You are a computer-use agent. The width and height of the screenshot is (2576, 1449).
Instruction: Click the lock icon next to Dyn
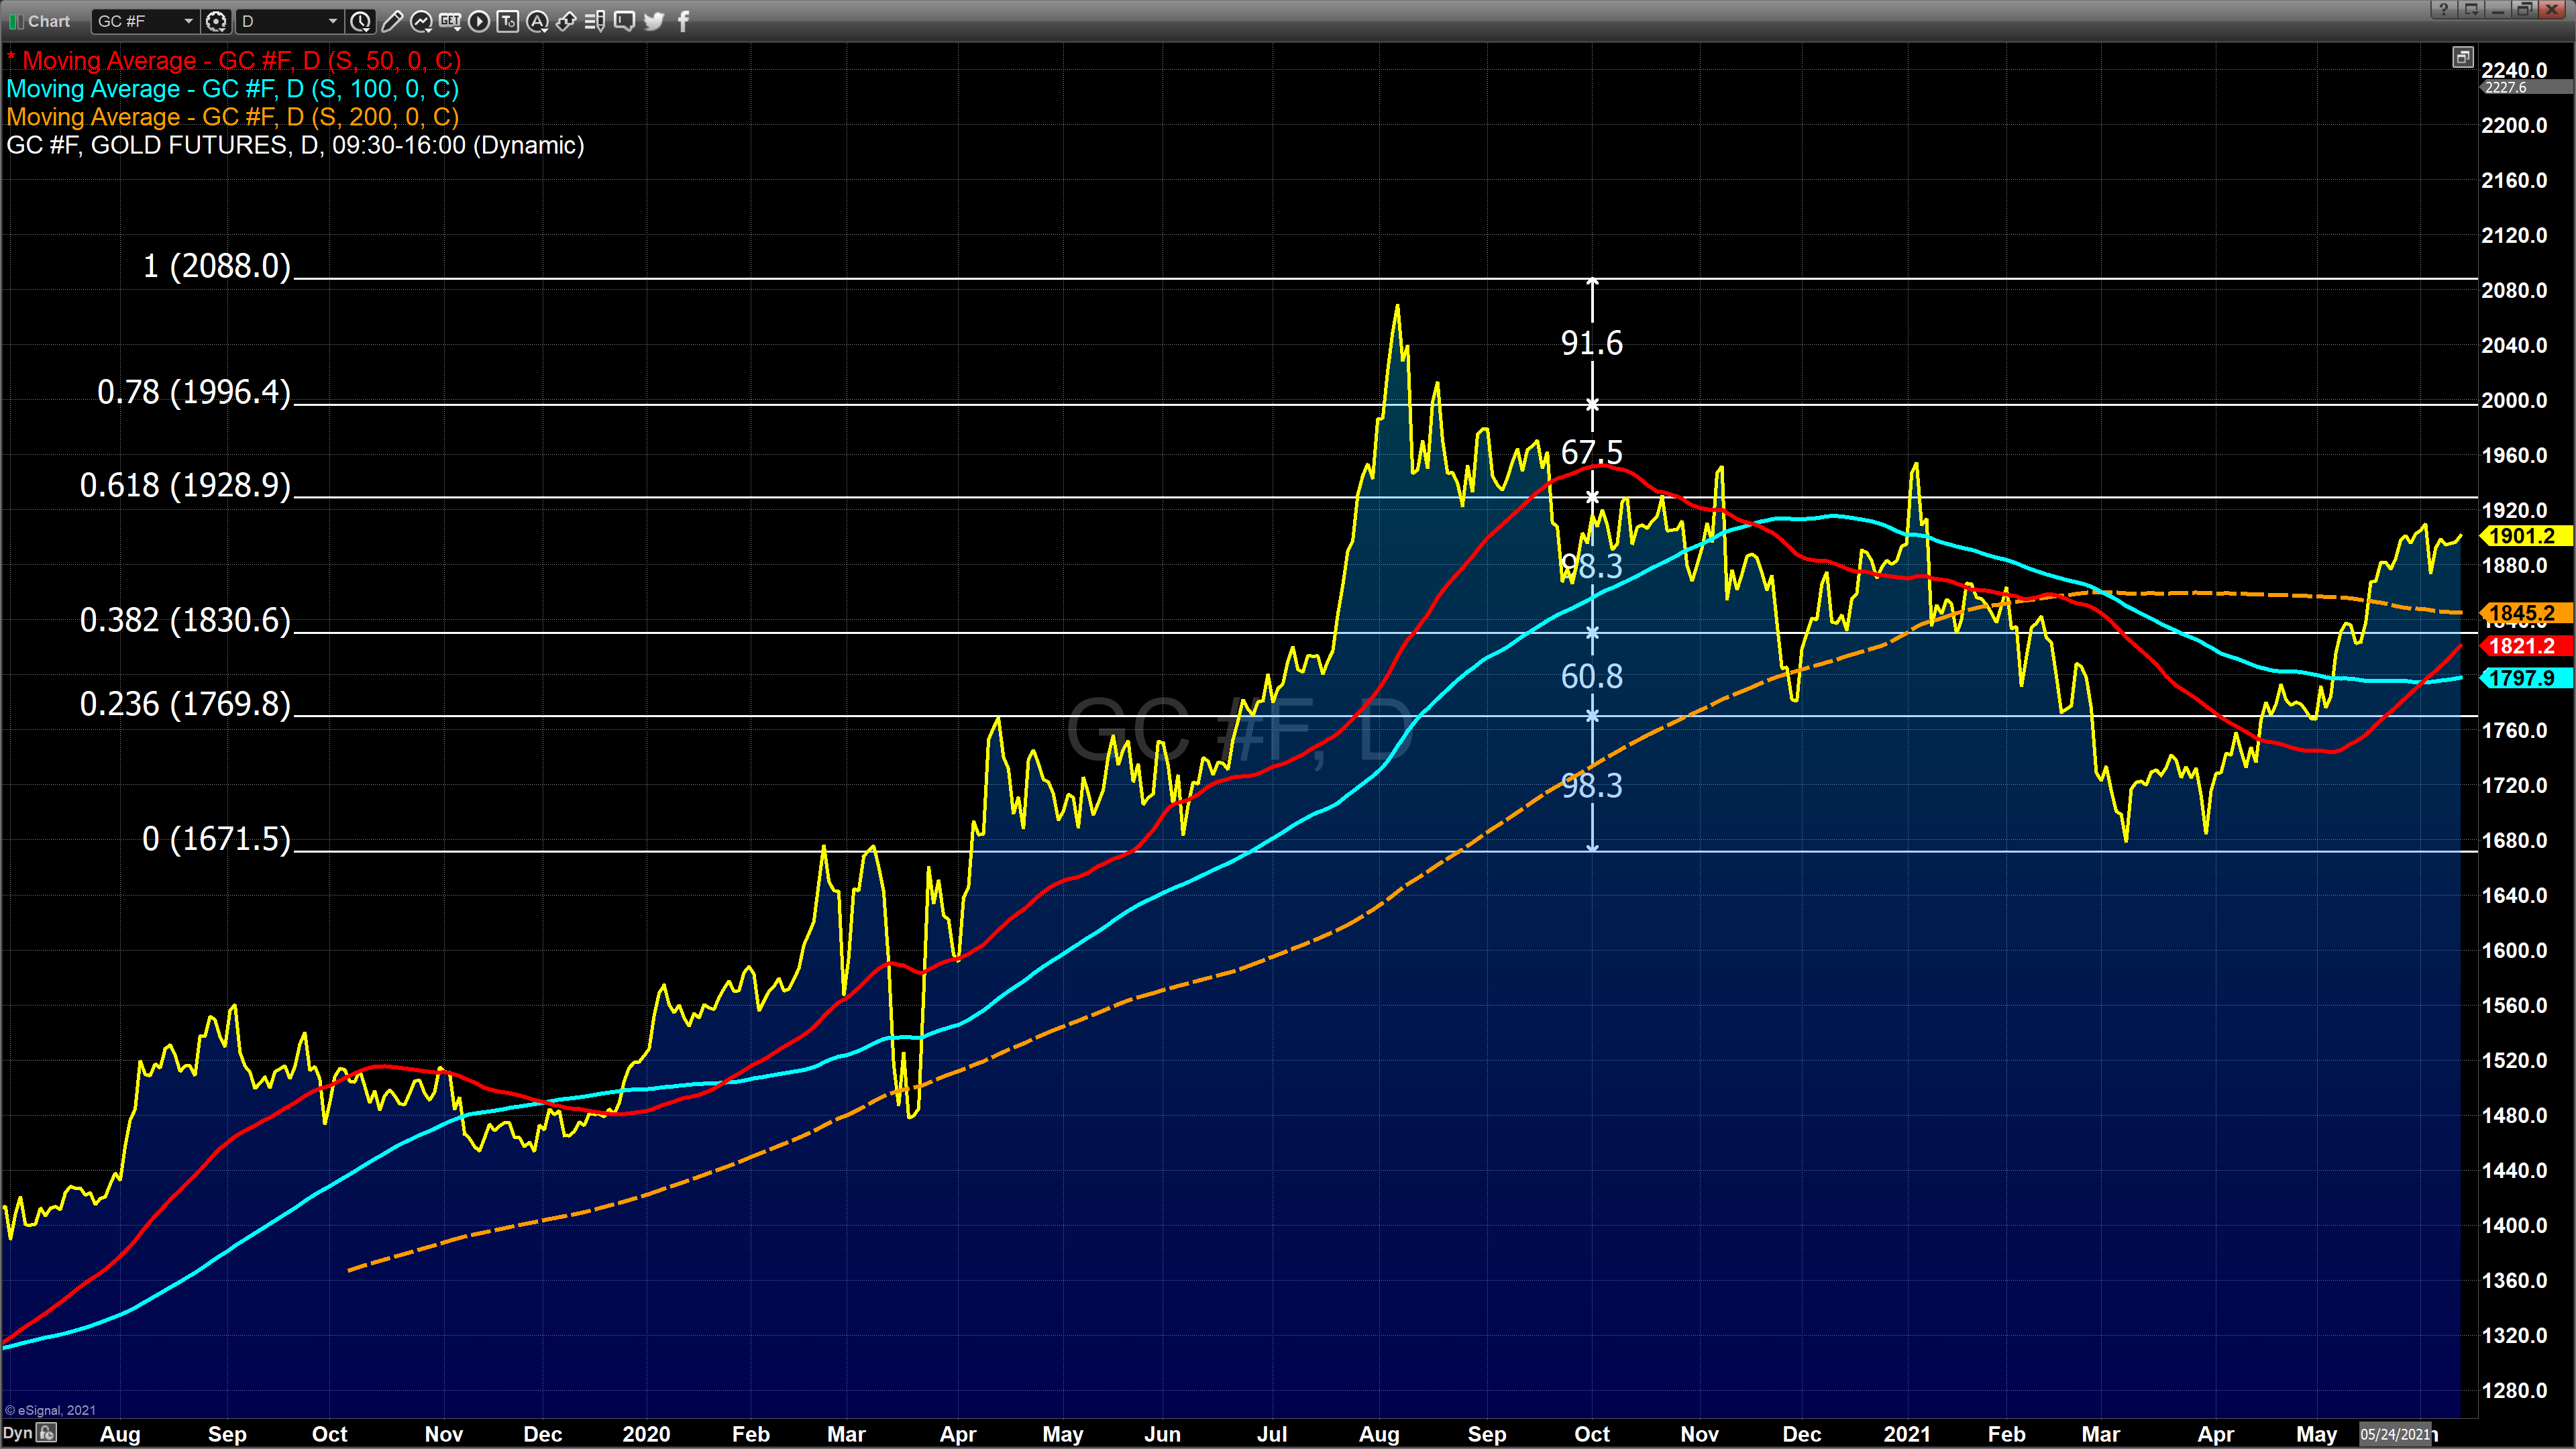47,1433
